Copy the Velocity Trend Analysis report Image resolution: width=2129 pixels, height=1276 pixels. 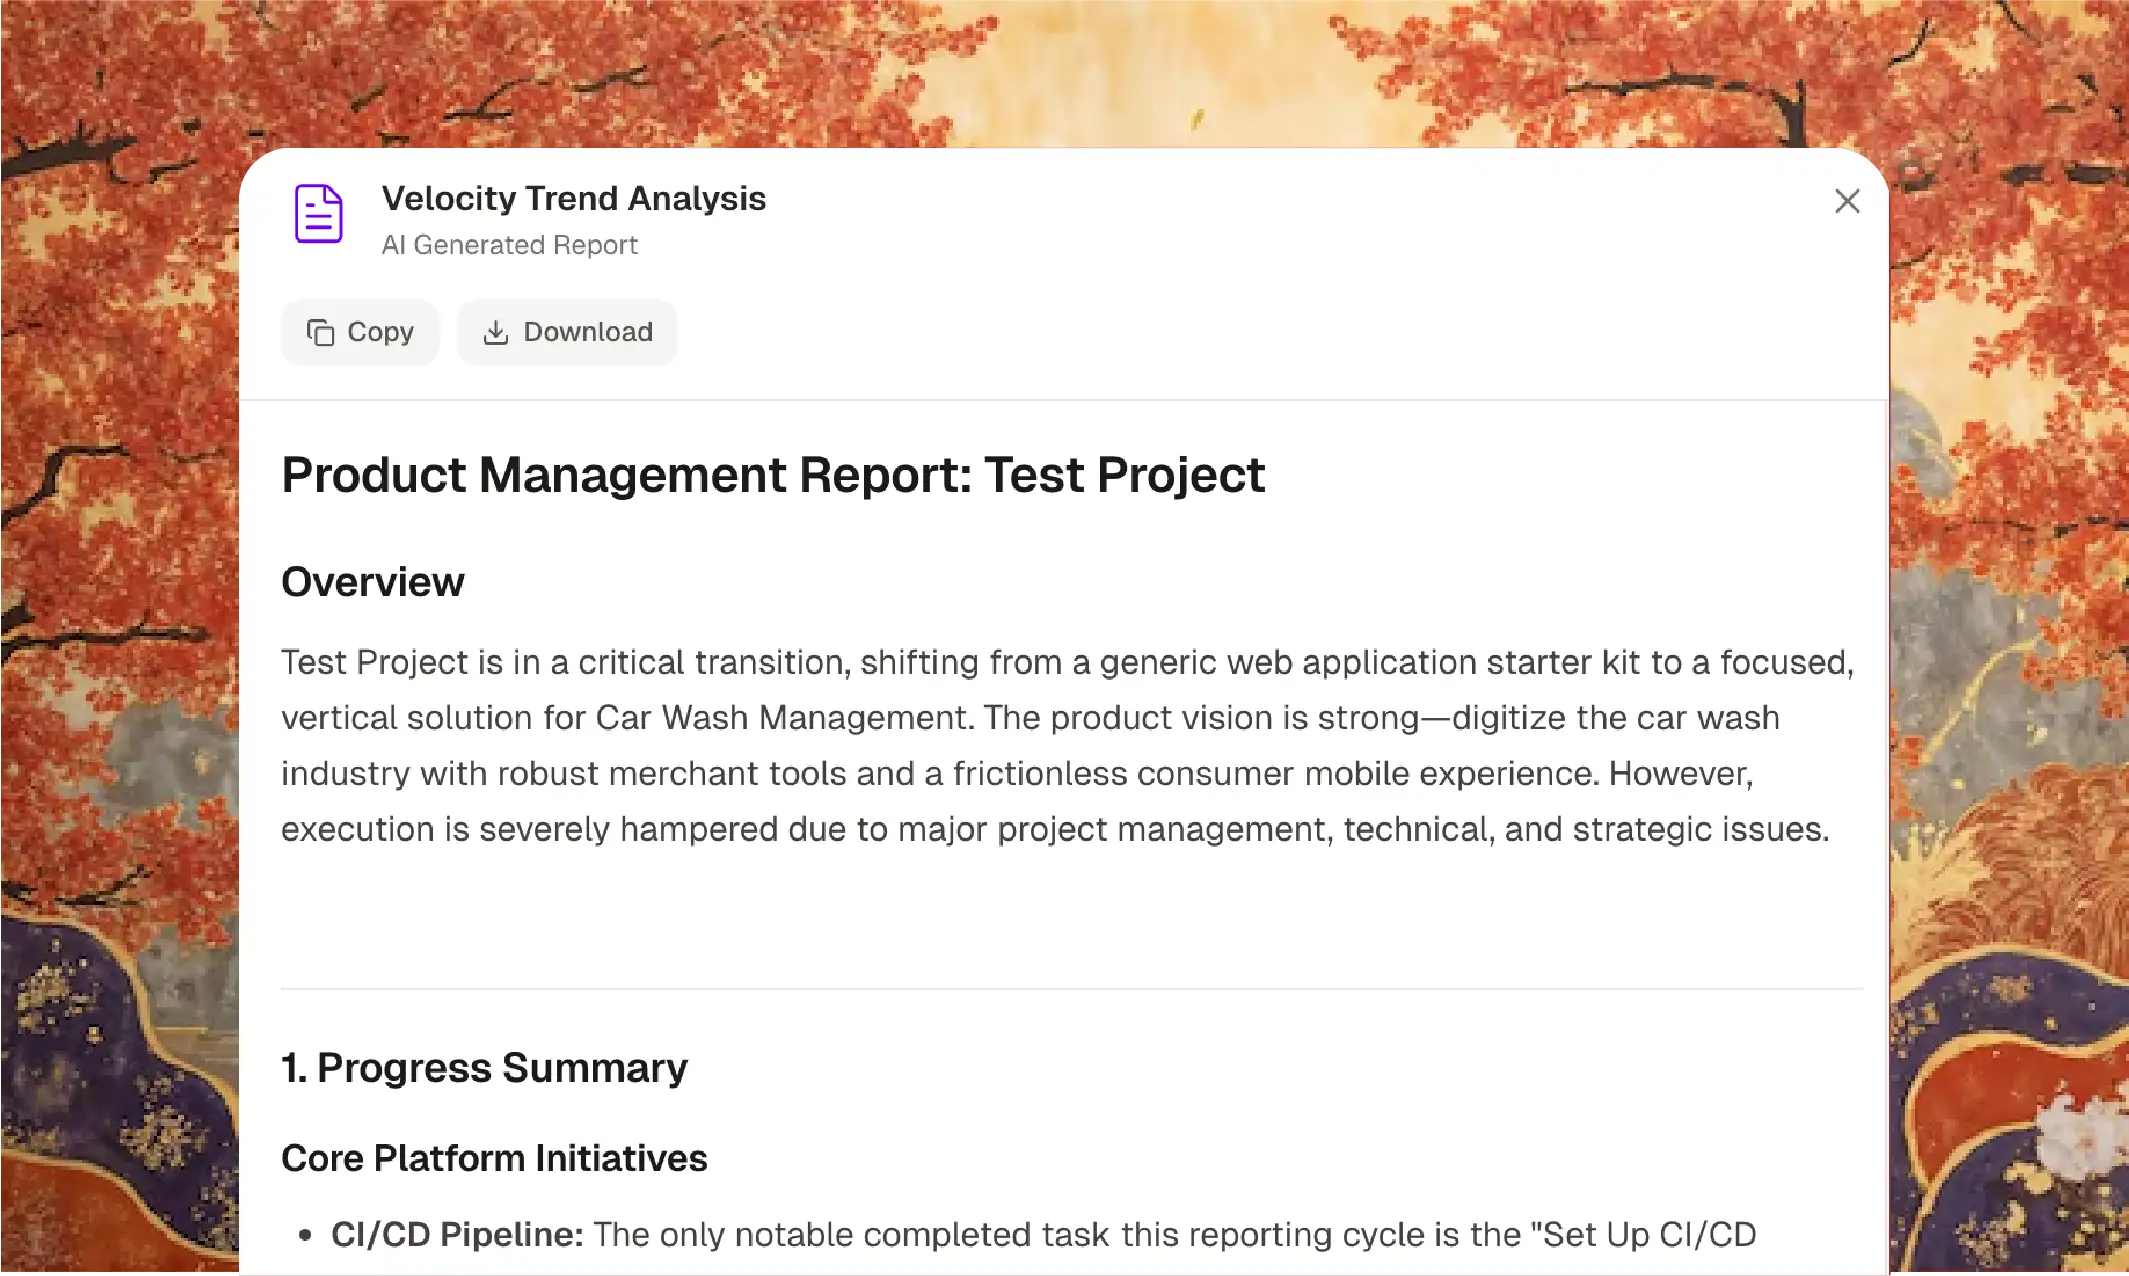(361, 332)
